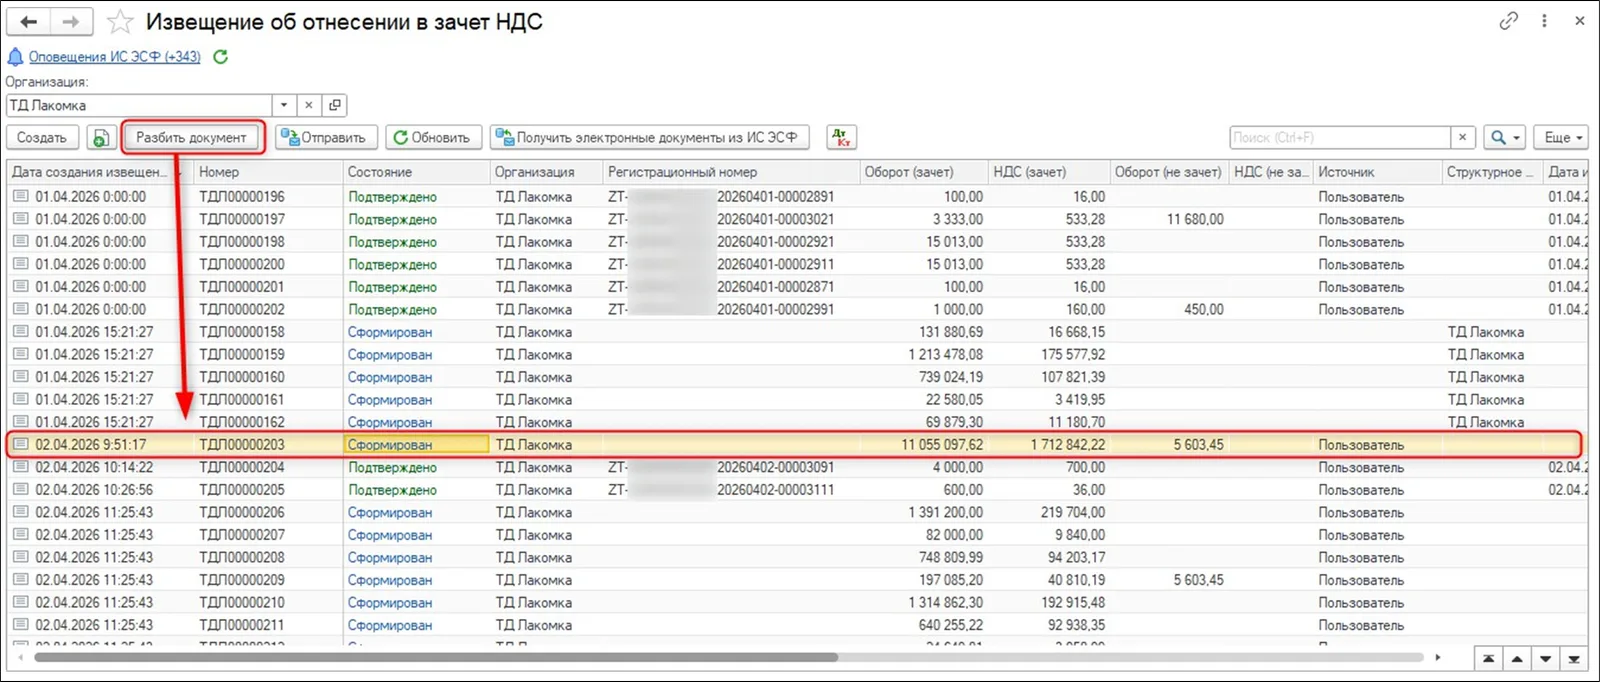Click the copy document icon next to Создать
1600x682 pixels.
(100, 138)
